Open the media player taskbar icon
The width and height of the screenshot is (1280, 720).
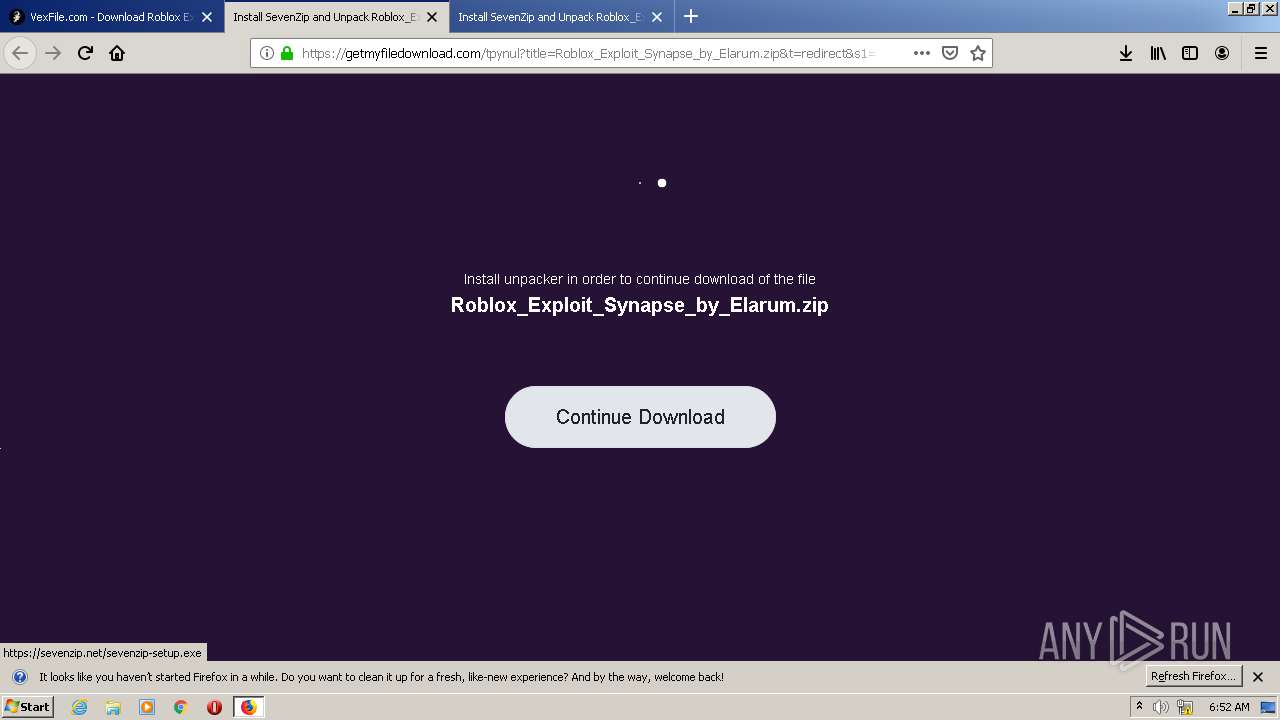pos(147,707)
